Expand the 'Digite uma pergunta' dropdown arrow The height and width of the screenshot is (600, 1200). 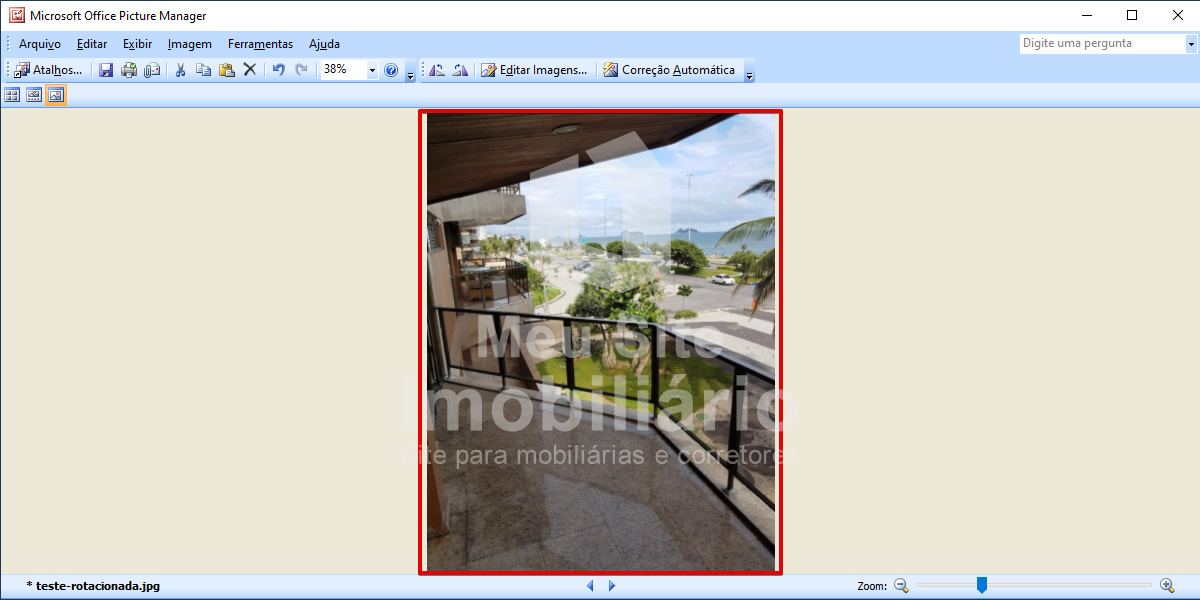pyautogui.click(x=1191, y=44)
